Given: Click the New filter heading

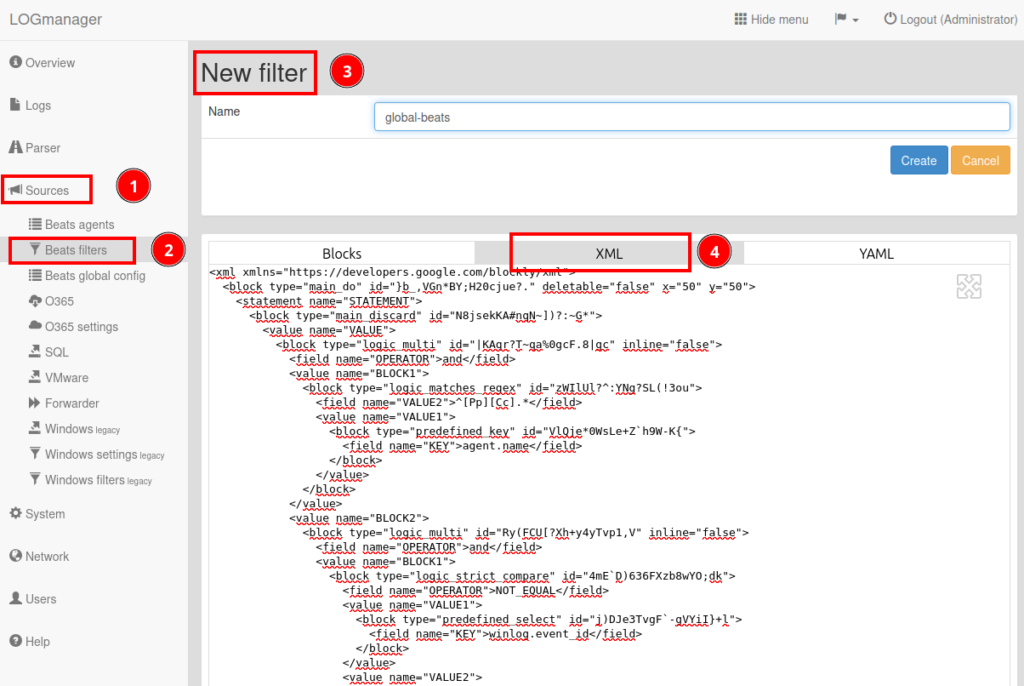Looking at the screenshot, I should [x=254, y=73].
